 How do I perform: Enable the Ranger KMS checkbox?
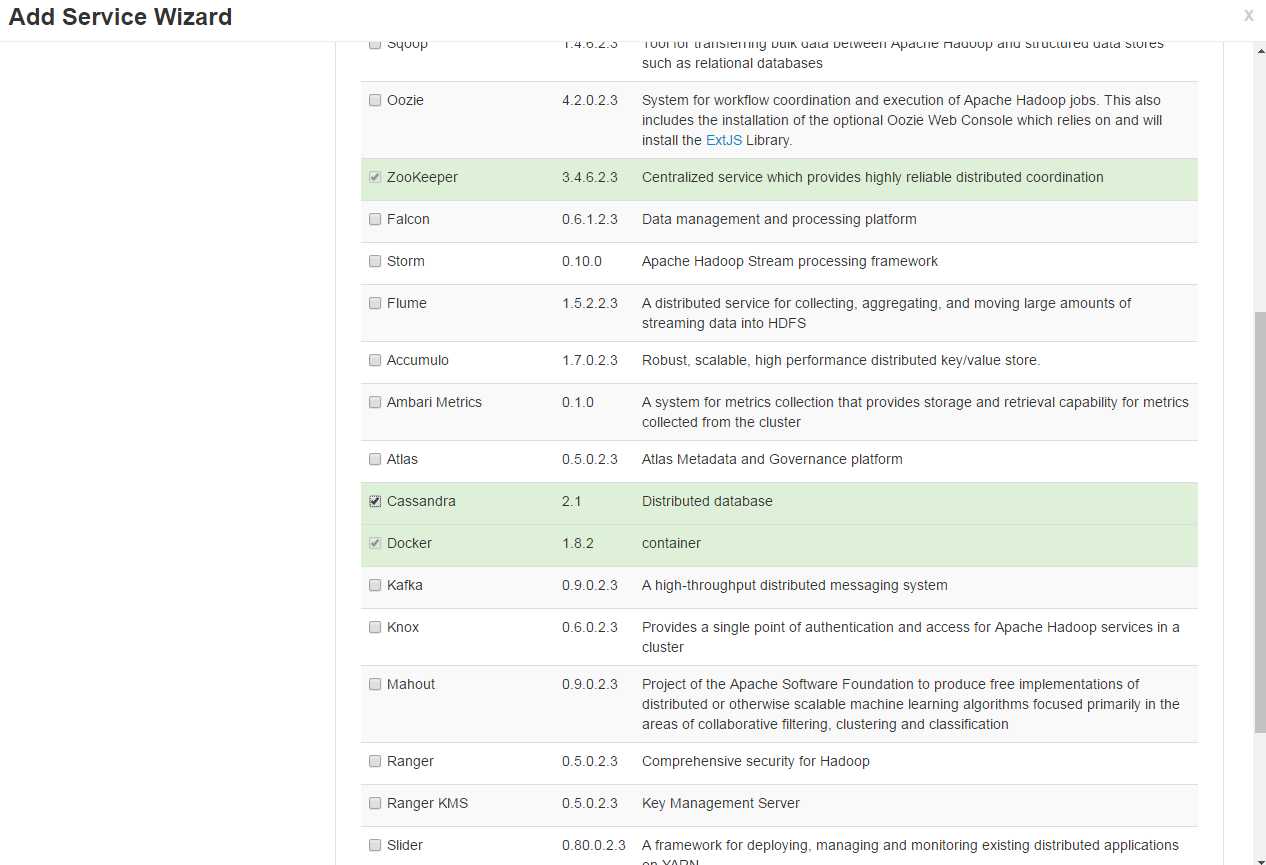[375, 803]
